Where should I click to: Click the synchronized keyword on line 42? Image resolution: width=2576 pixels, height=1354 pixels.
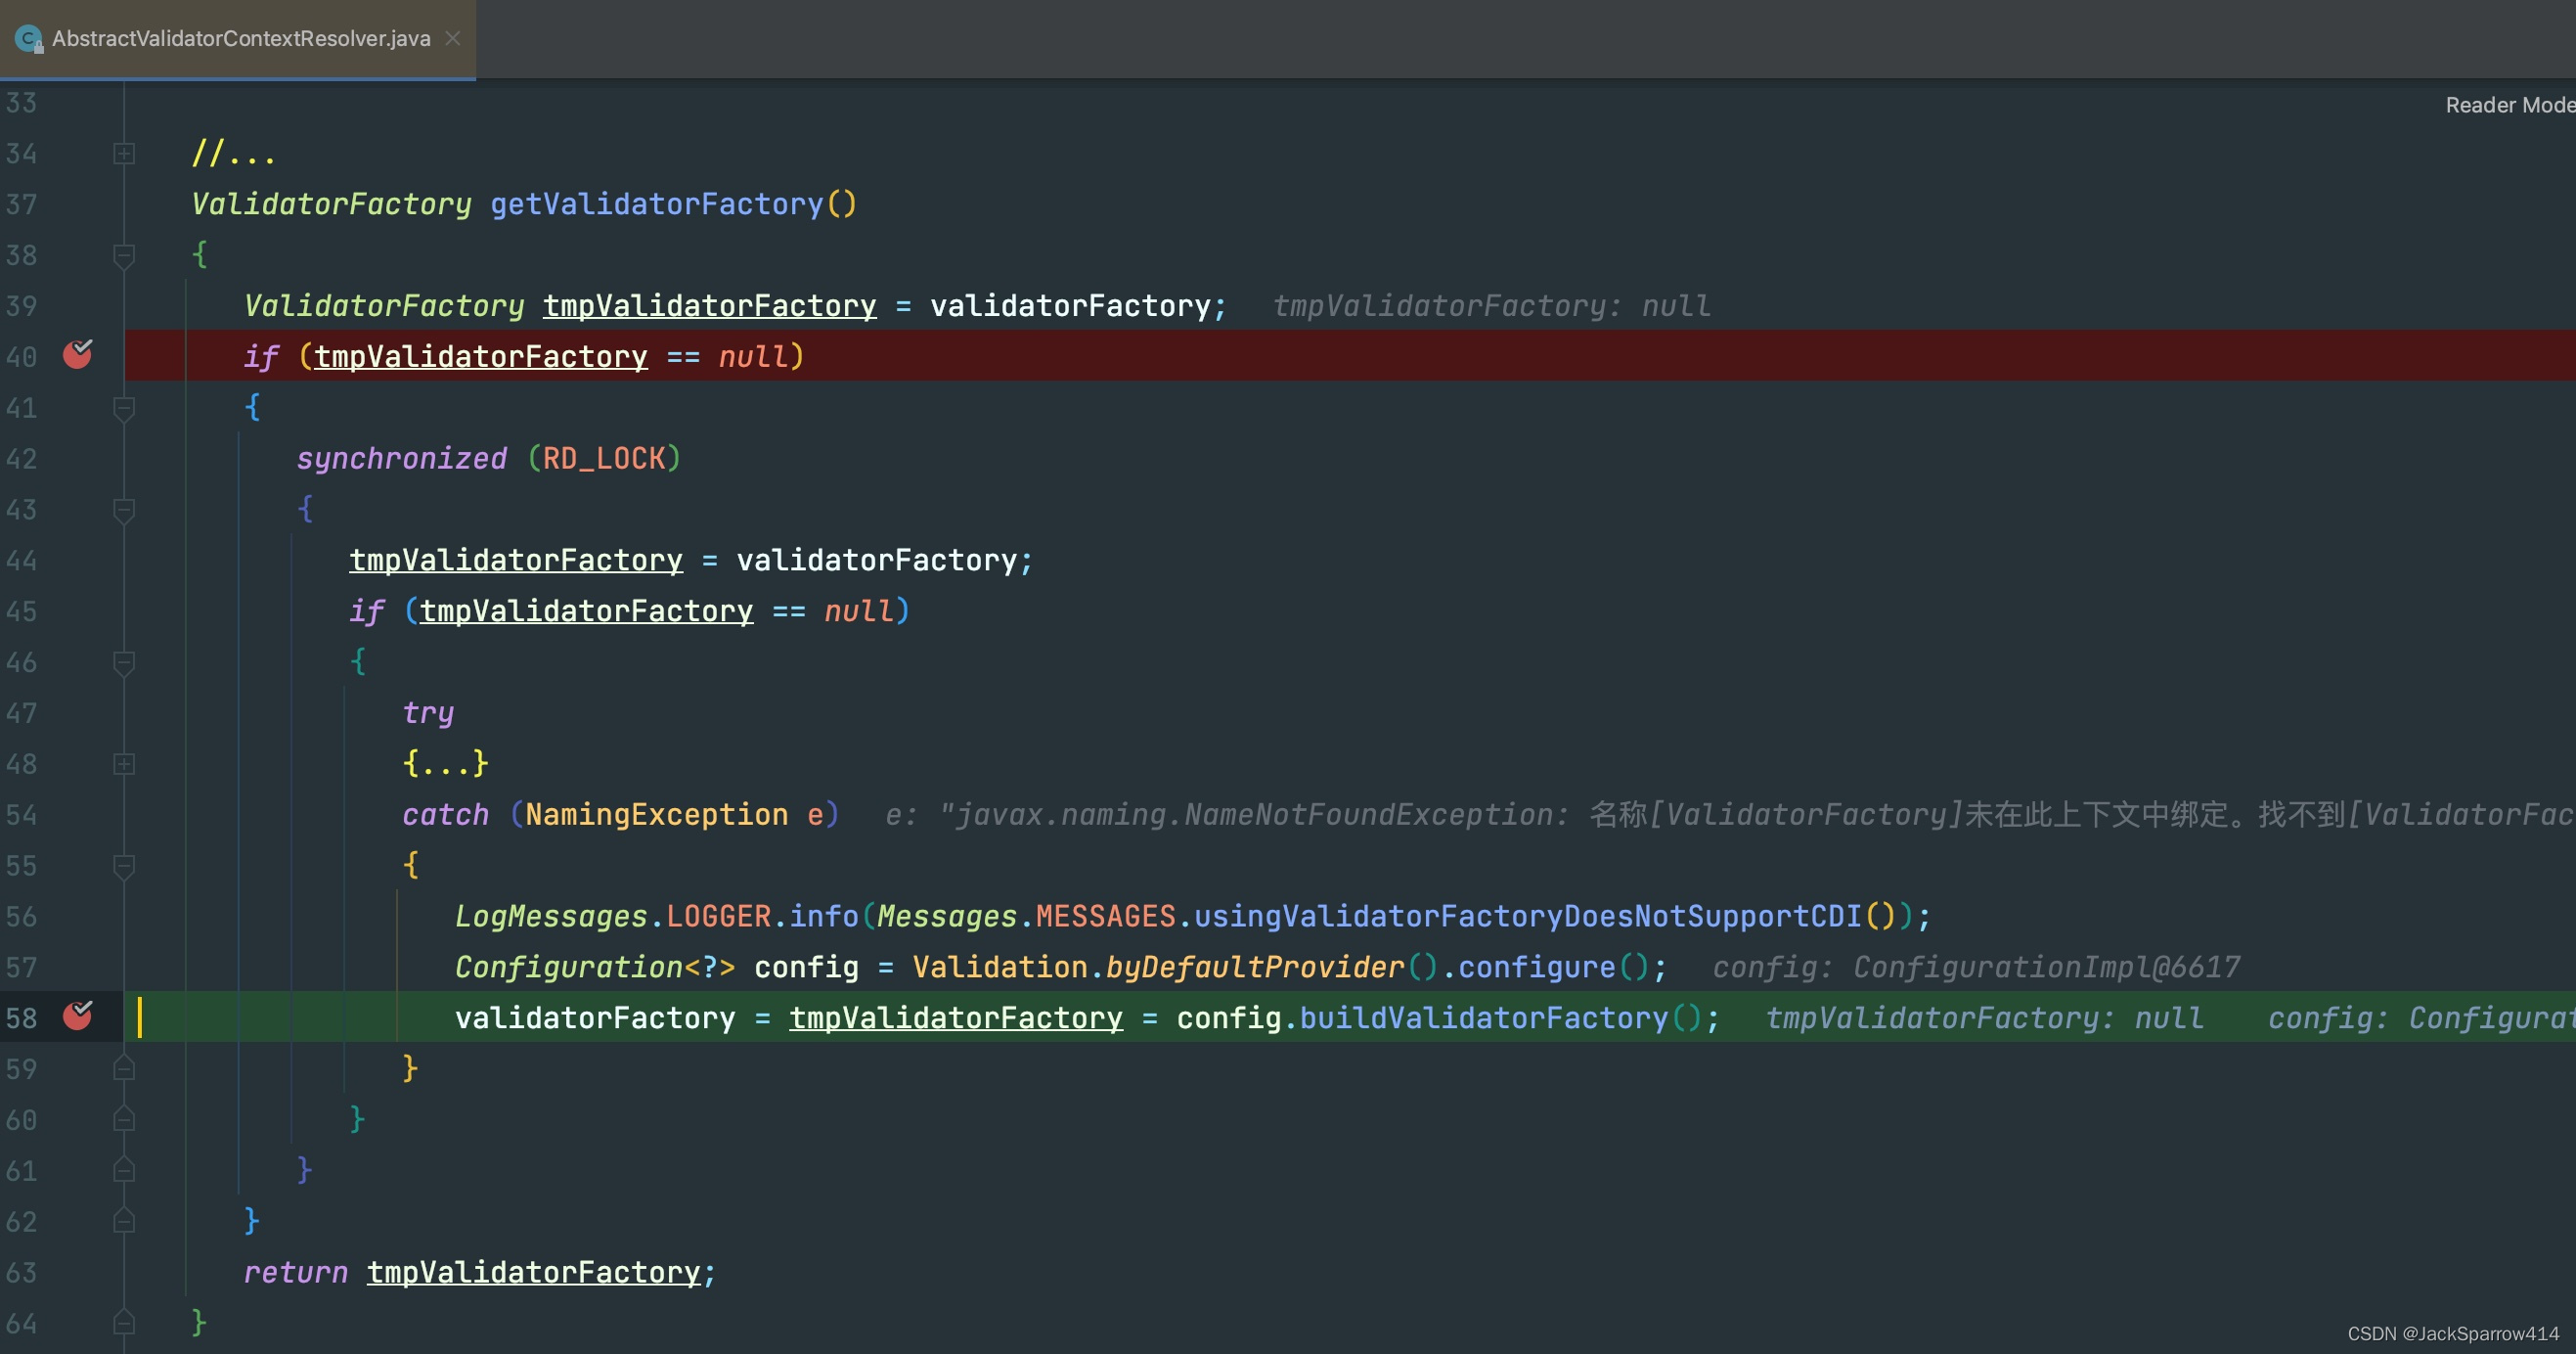pos(402,458)
